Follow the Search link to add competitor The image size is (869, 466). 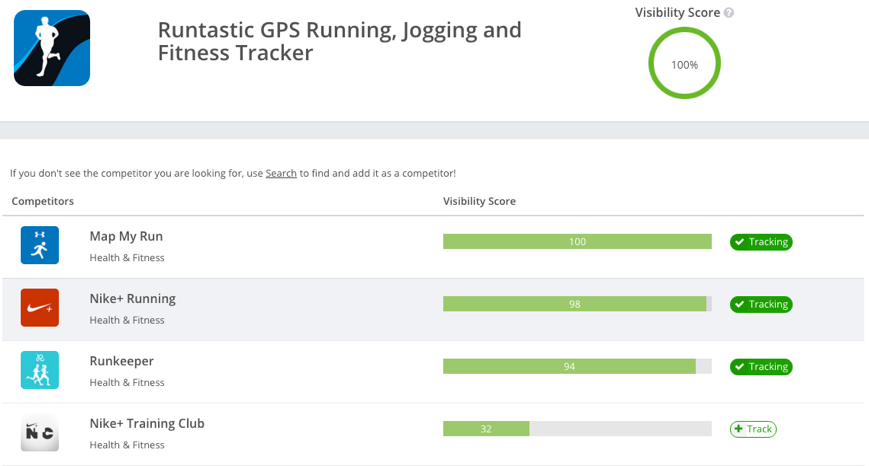[281, 173]
